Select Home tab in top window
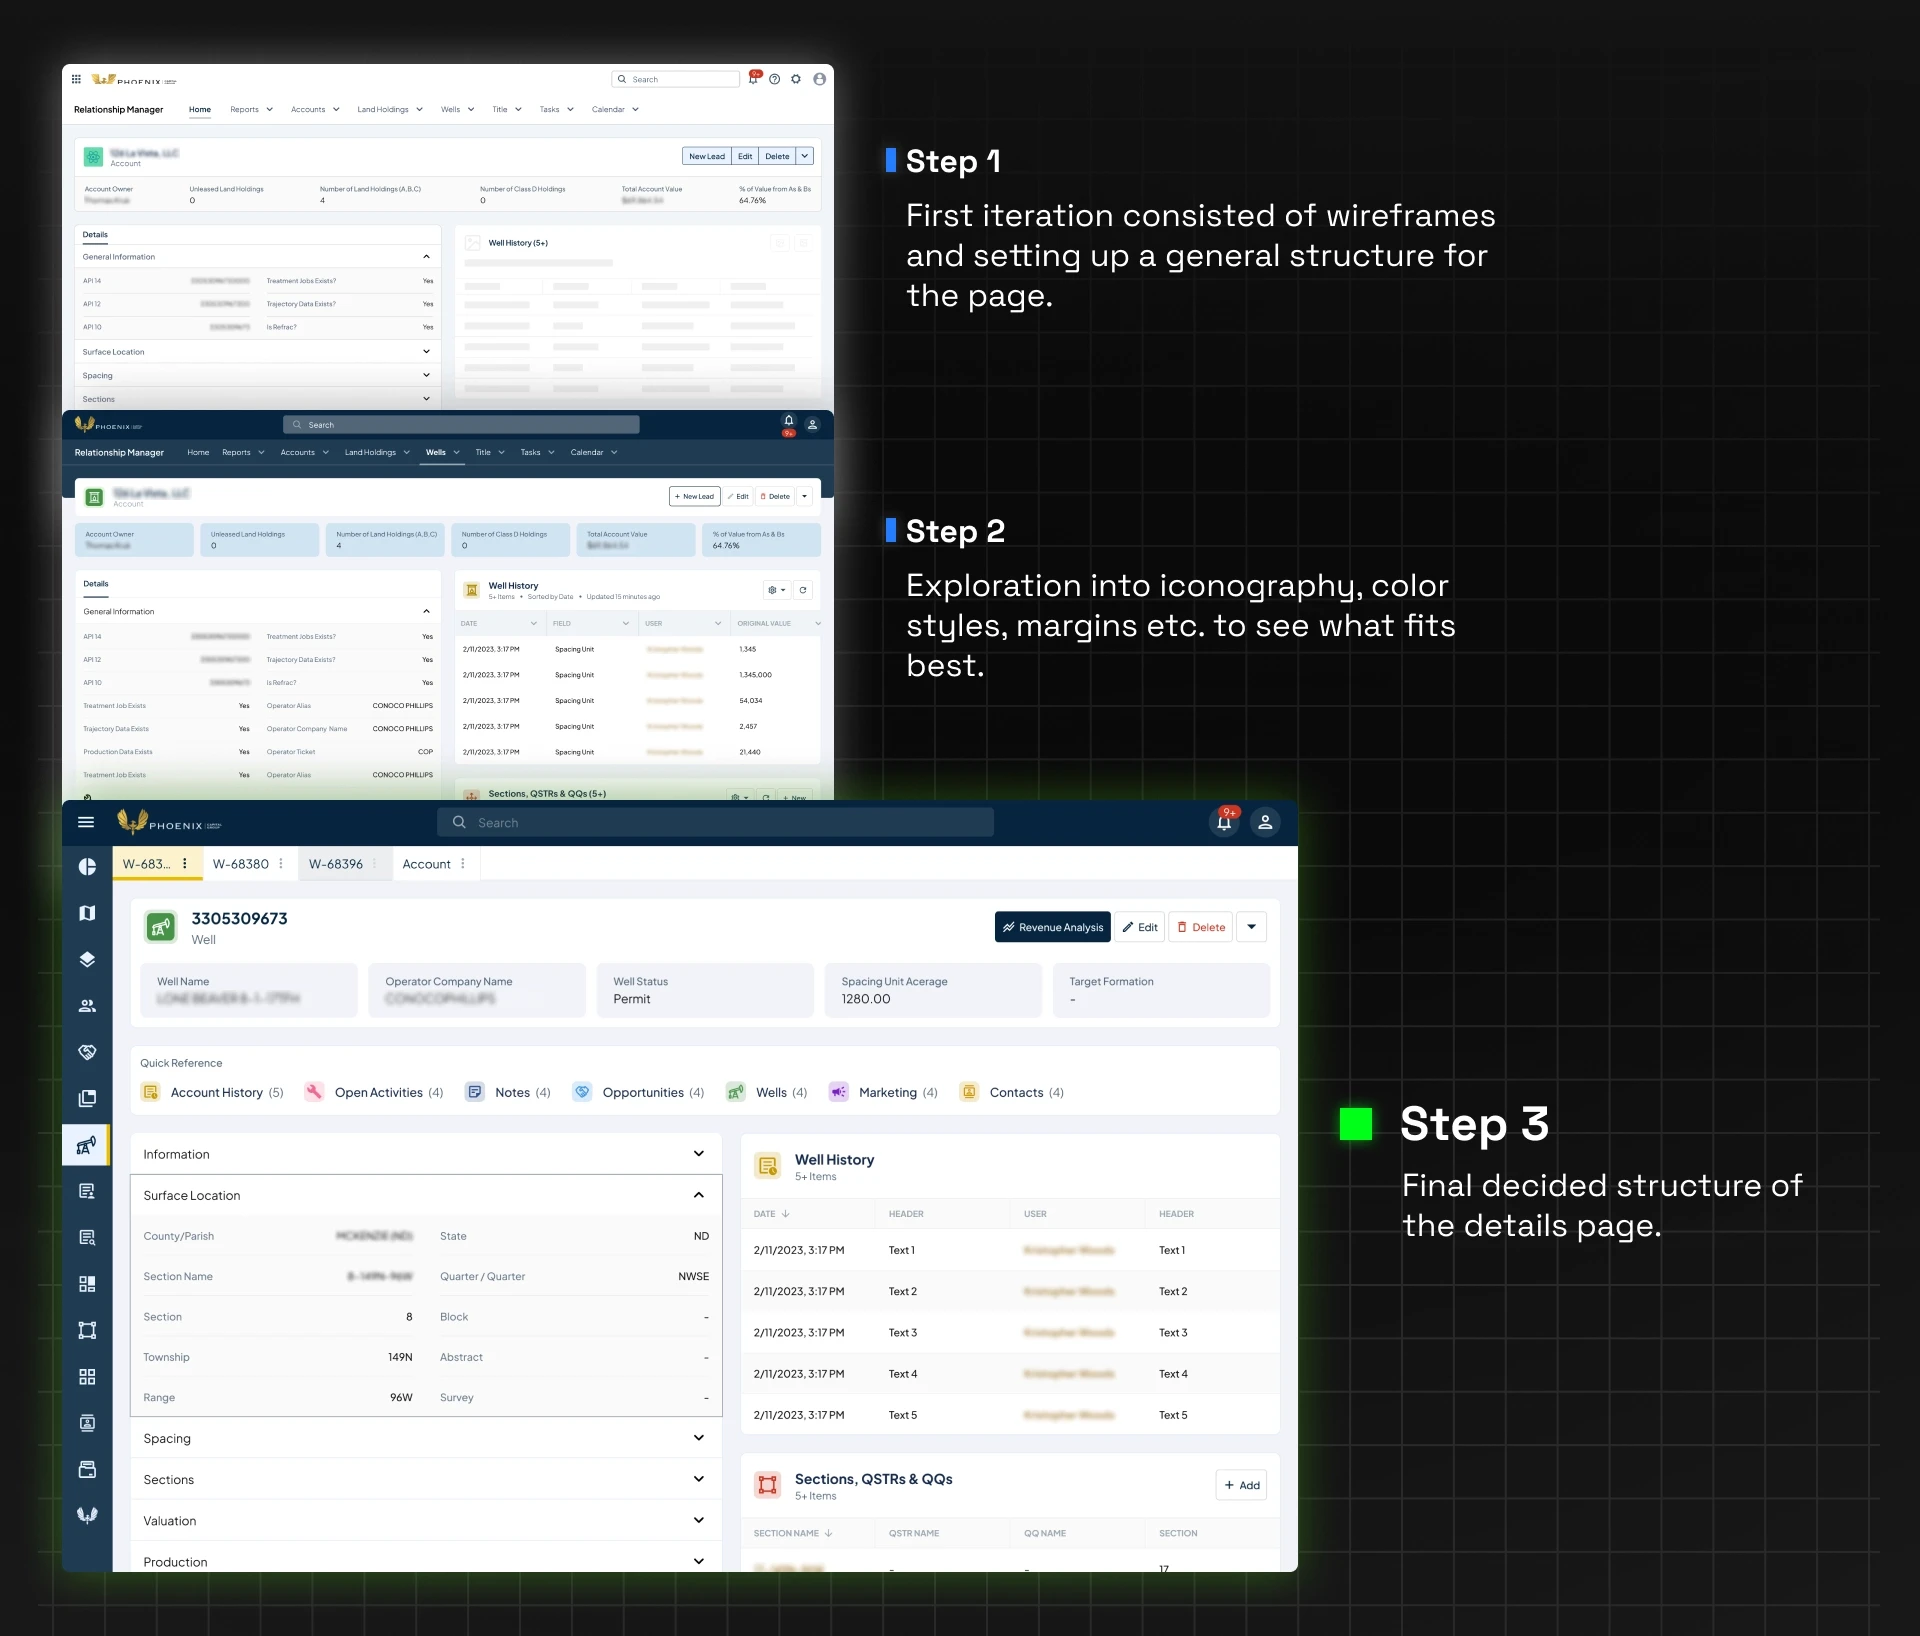Viewport: 1920px width, 1636px height. 200,110
